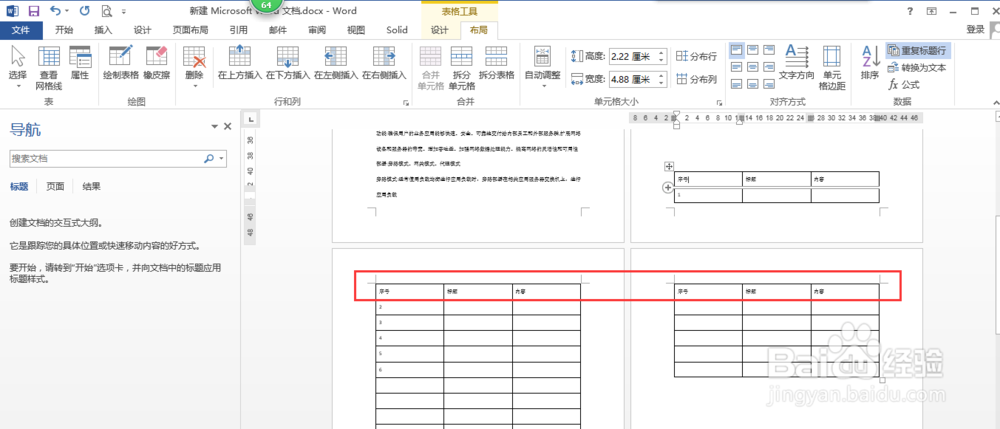Click the 搜索文档 search box
This screenshot has width=1000, height=429.
106,159
